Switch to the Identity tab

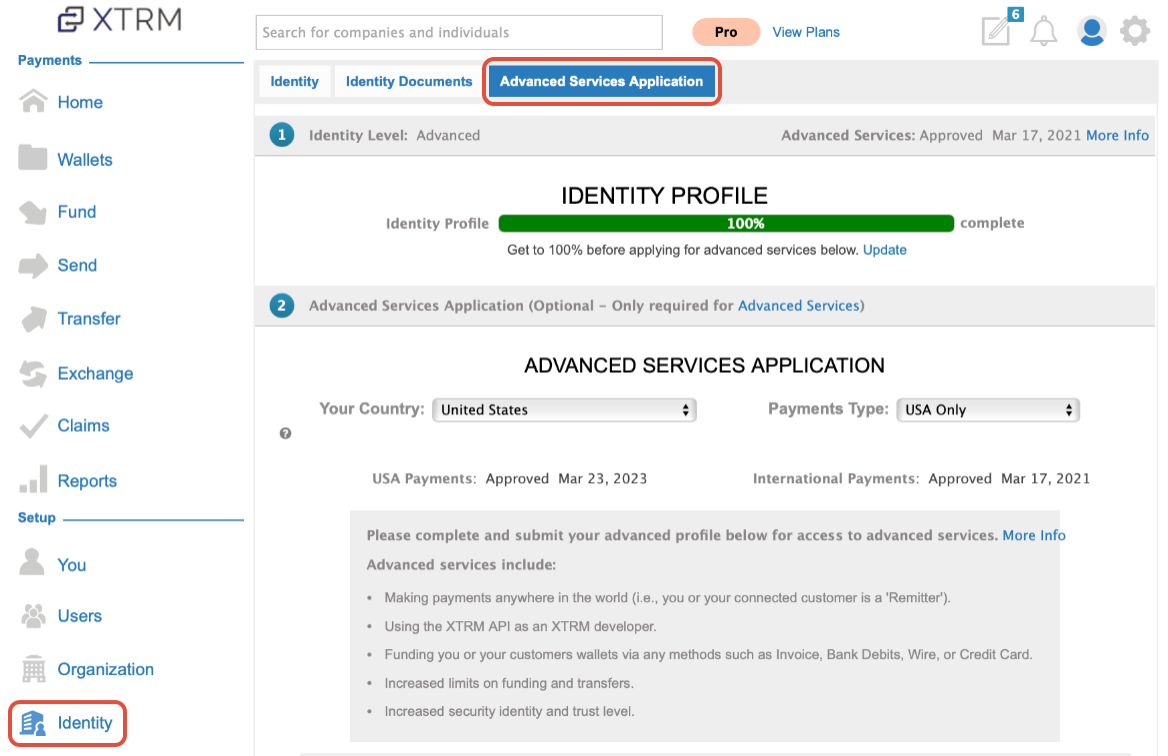click(x=294, y=81)
